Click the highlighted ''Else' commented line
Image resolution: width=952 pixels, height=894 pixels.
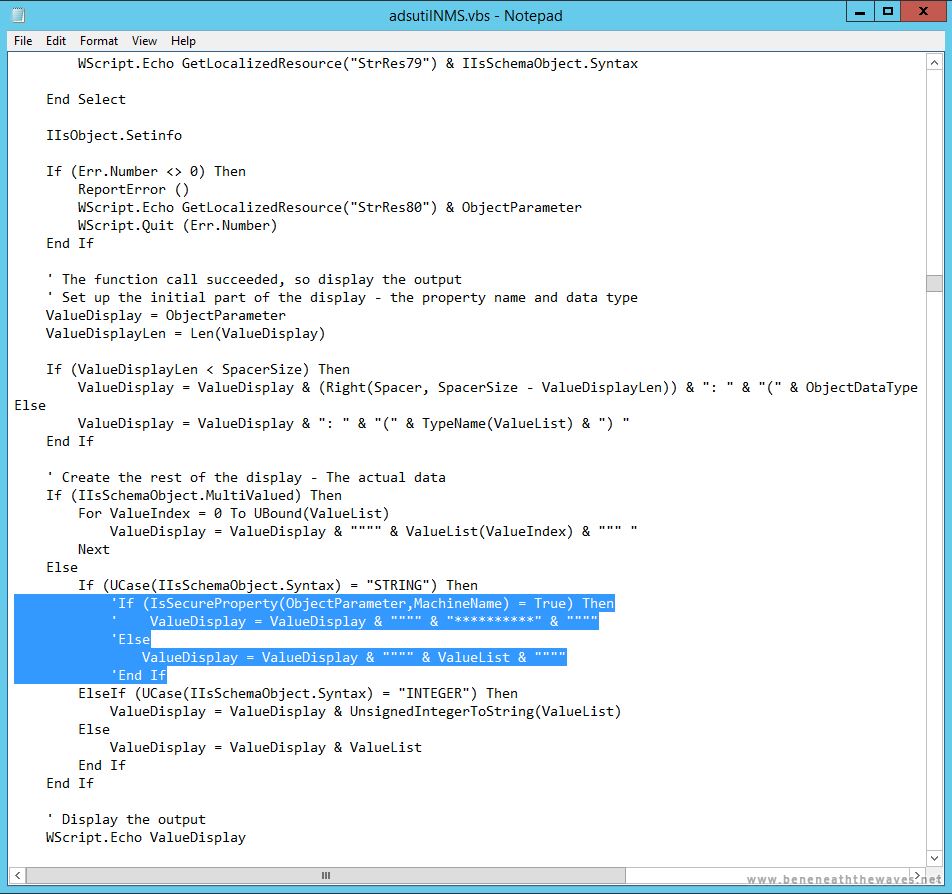click(130, 639)
